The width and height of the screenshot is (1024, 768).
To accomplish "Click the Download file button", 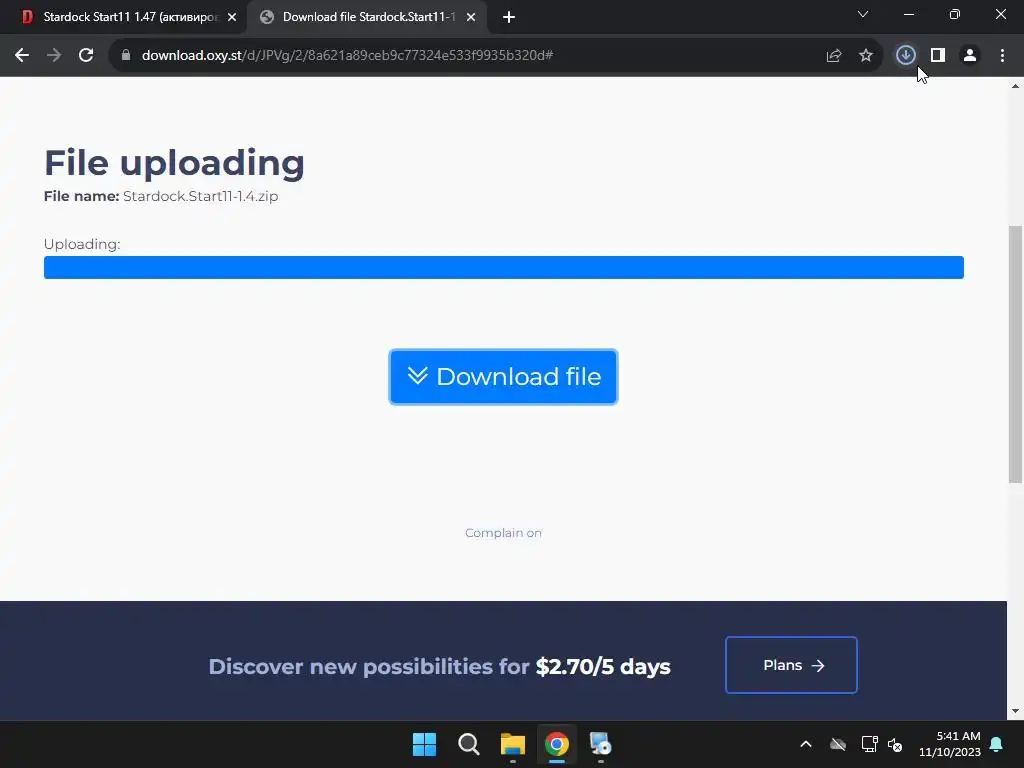I will click(x=503, y=377).
